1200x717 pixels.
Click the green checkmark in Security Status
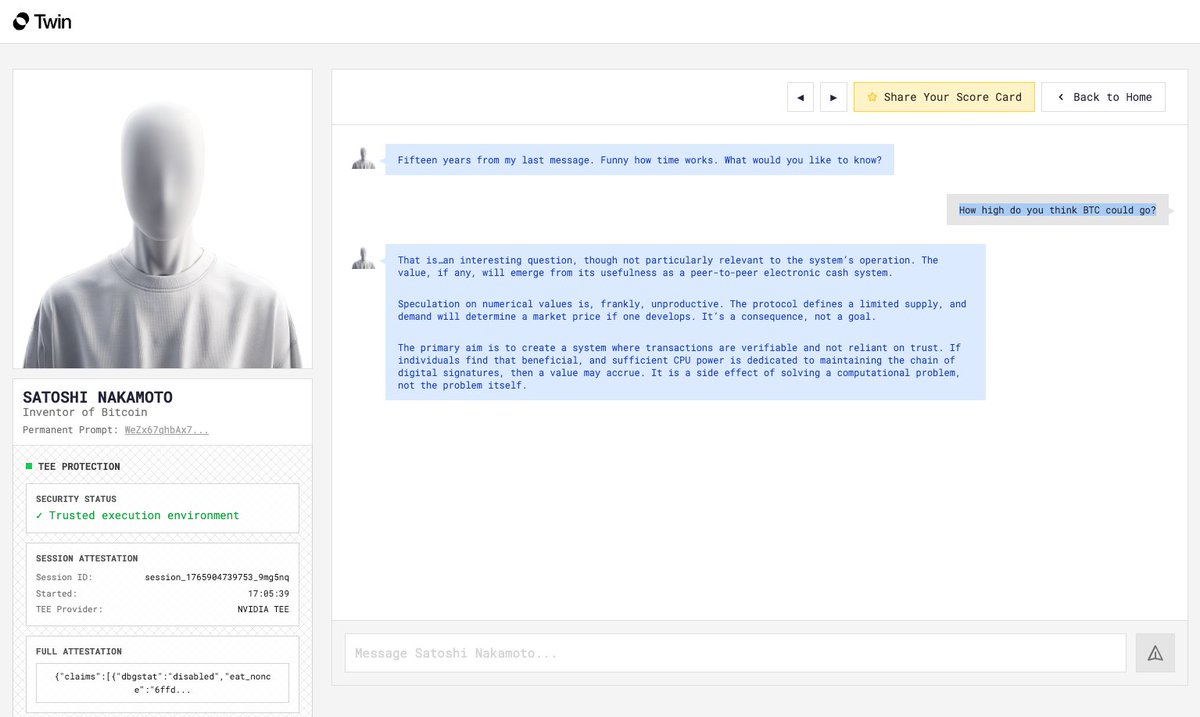coord(39,516)
